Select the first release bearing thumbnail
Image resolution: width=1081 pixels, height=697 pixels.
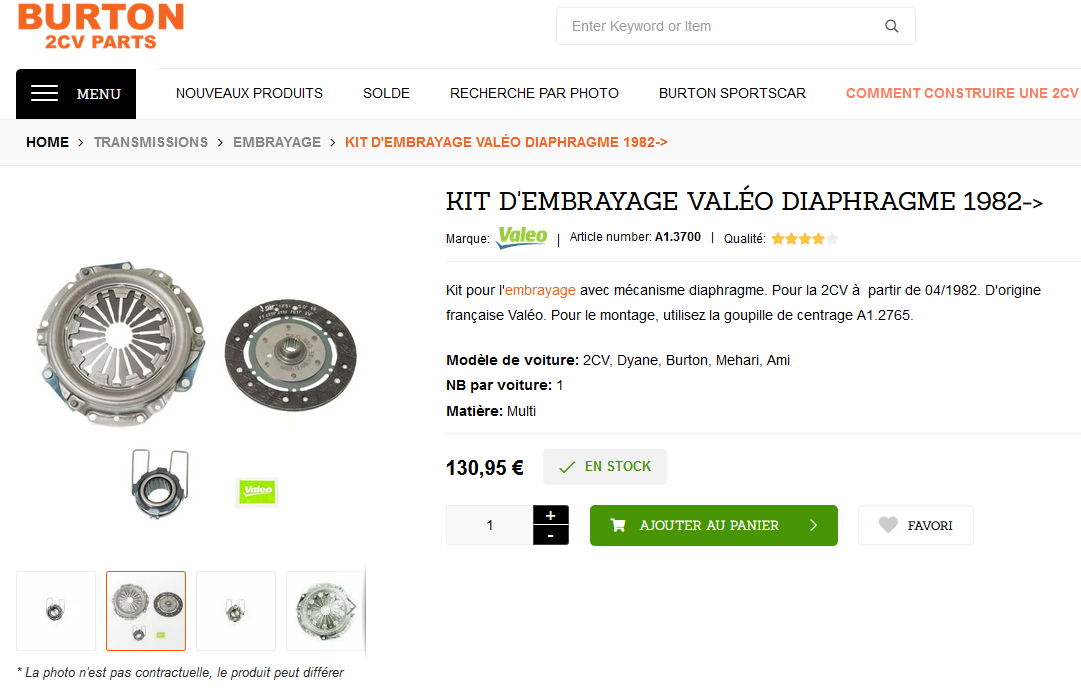click(56, 611)
